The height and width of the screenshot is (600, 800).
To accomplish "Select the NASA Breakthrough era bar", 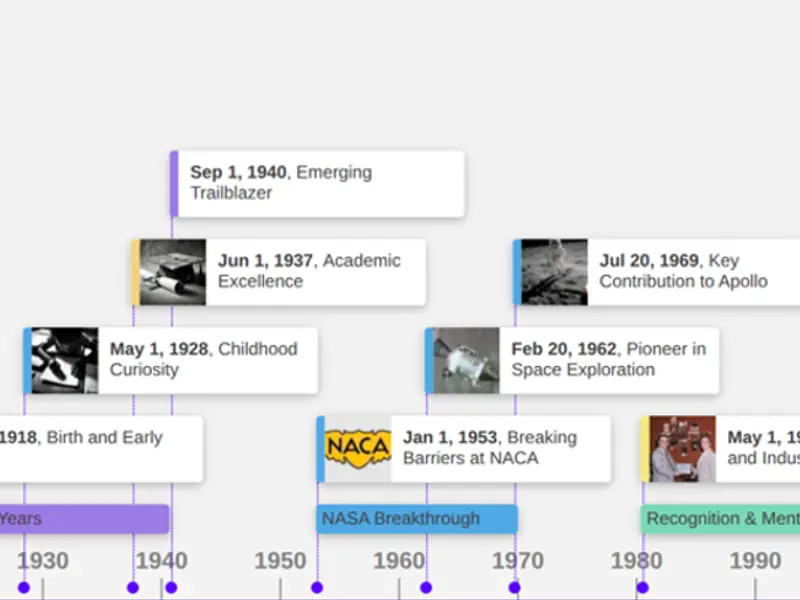I will coord(417,519).
